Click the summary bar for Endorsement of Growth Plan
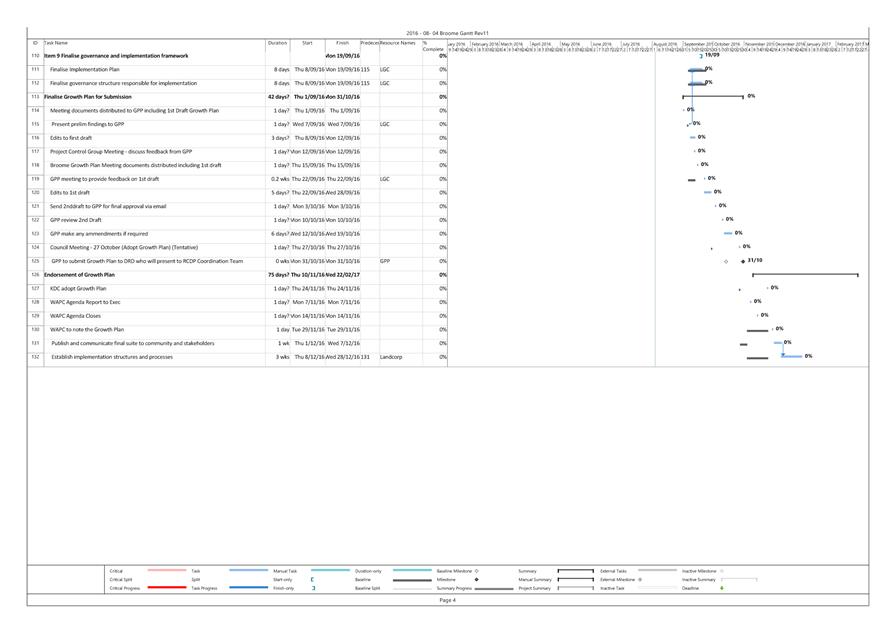This screenshot has width=896, height=633. point(805,274)
